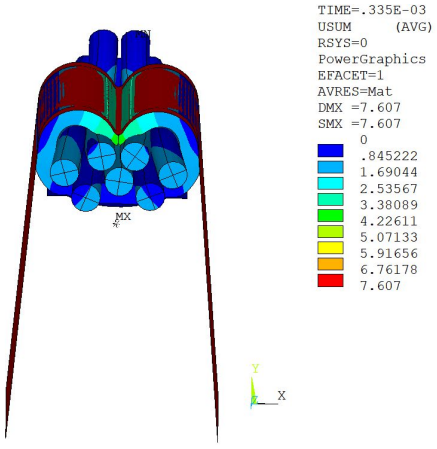The width and height of the screenshot is (437, 449).
Task: Click legend value 4.22611
Action: 389,221
